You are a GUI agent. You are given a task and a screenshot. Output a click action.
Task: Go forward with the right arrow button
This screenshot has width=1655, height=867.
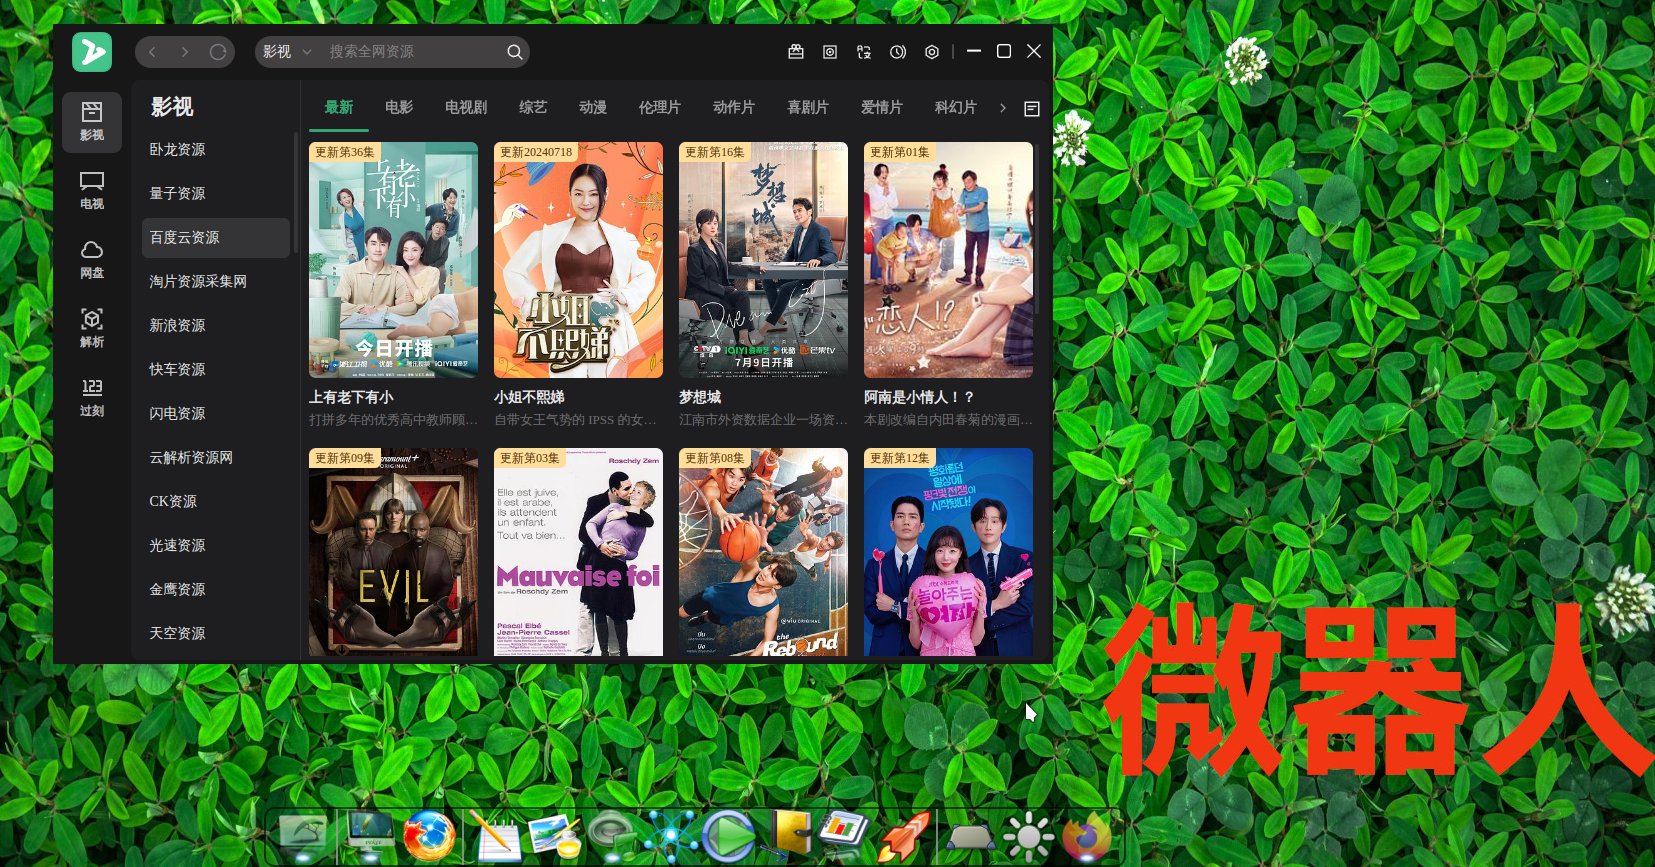[185, 52]
